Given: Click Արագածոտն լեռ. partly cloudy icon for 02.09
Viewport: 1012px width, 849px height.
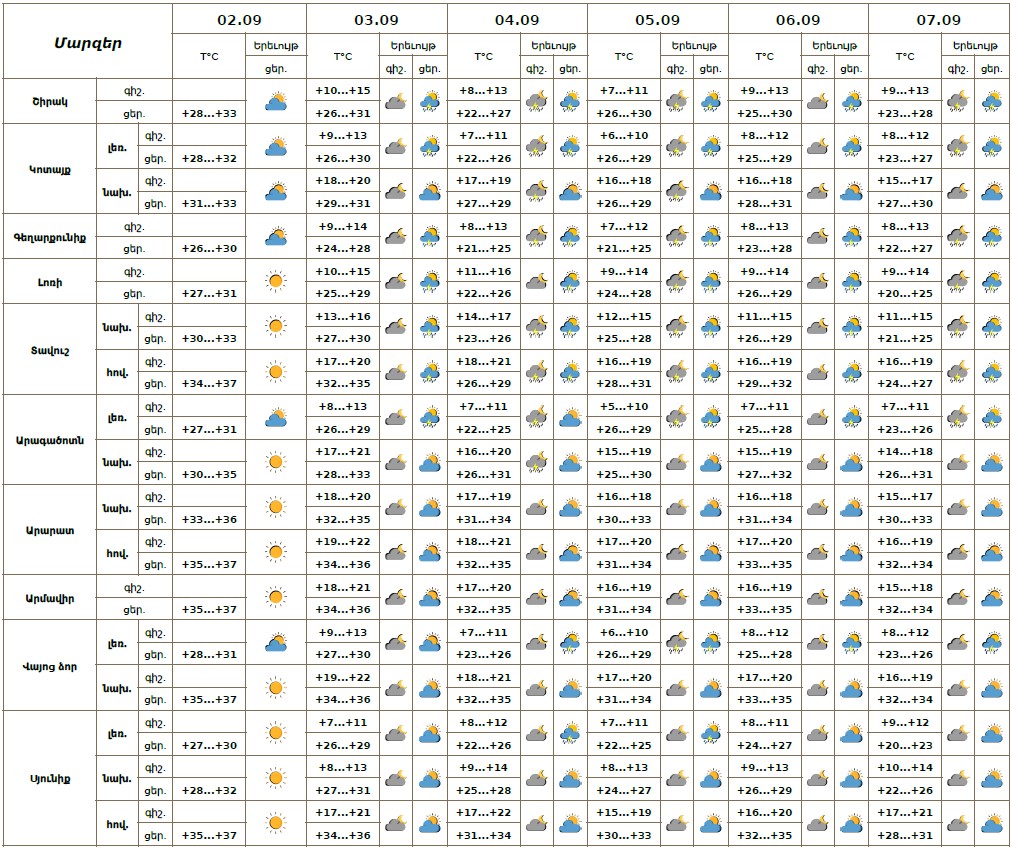Looking at the screenshot, I should pos(276,418).
